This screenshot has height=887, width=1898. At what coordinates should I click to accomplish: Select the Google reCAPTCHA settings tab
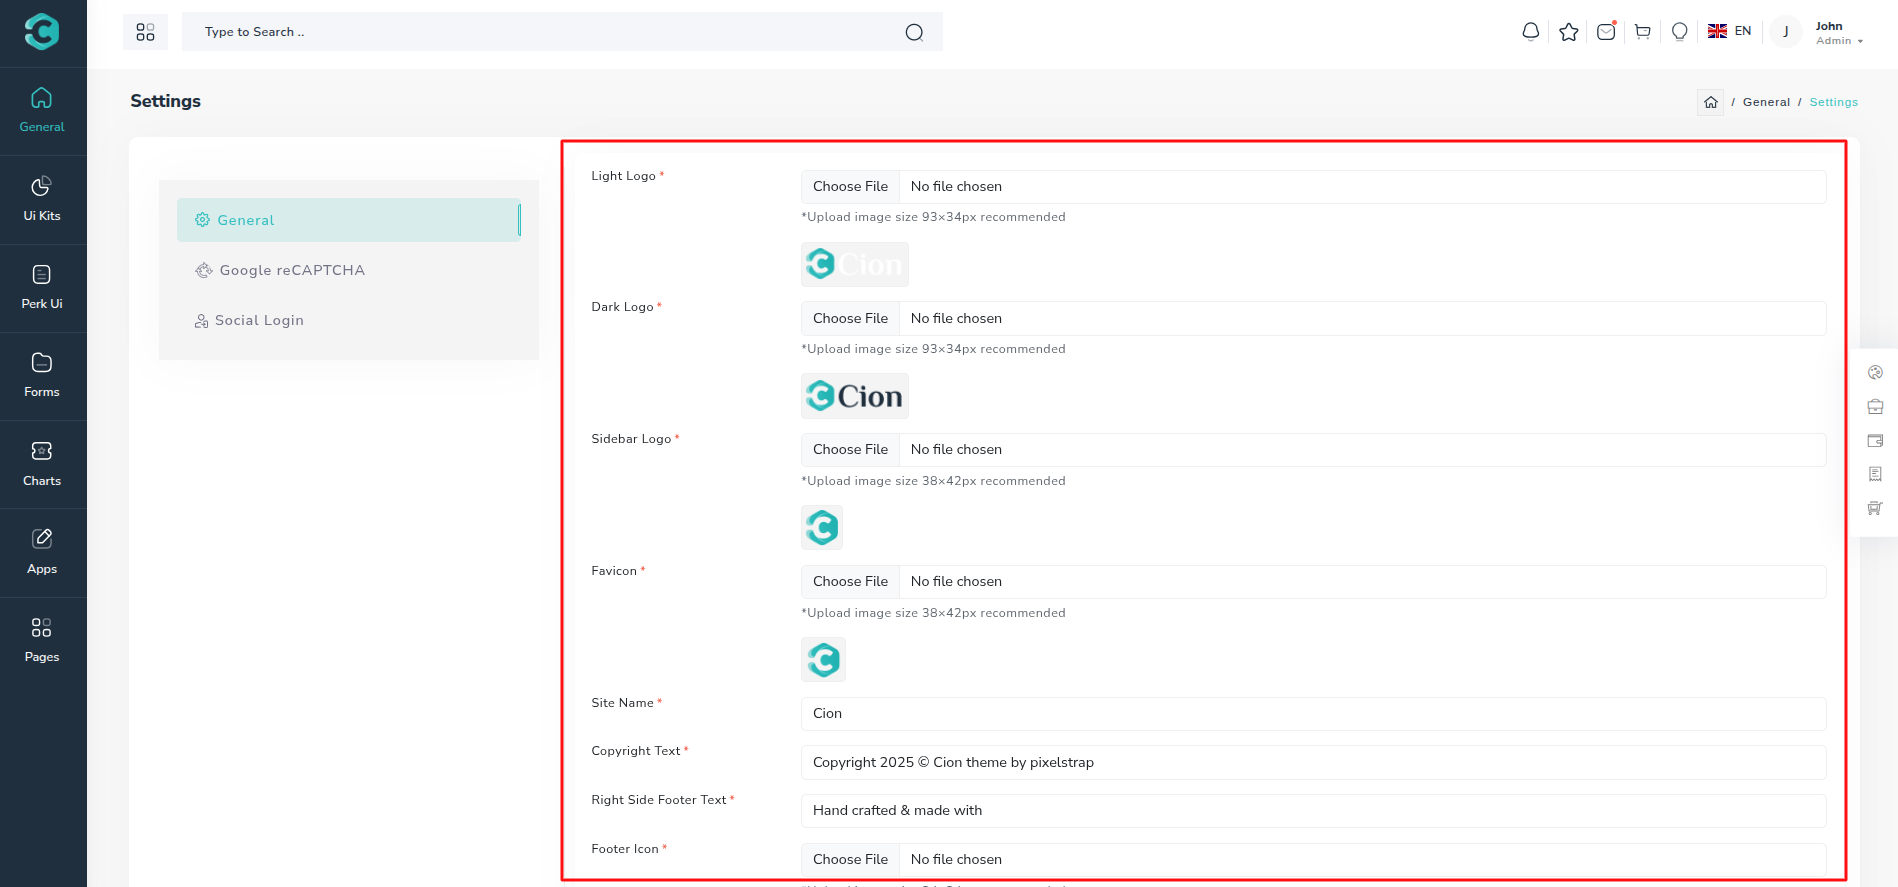[x=291, y=270]
